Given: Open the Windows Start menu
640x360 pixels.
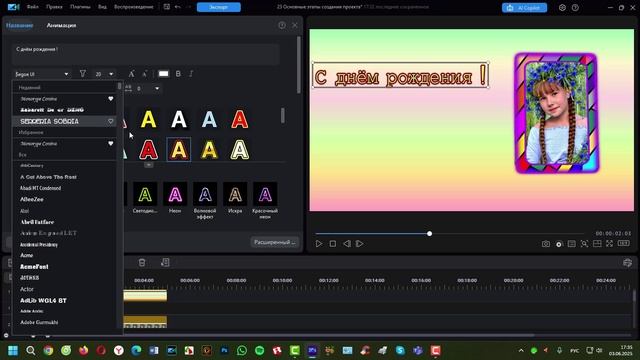Looking at the screenshot, I should 13,350.
